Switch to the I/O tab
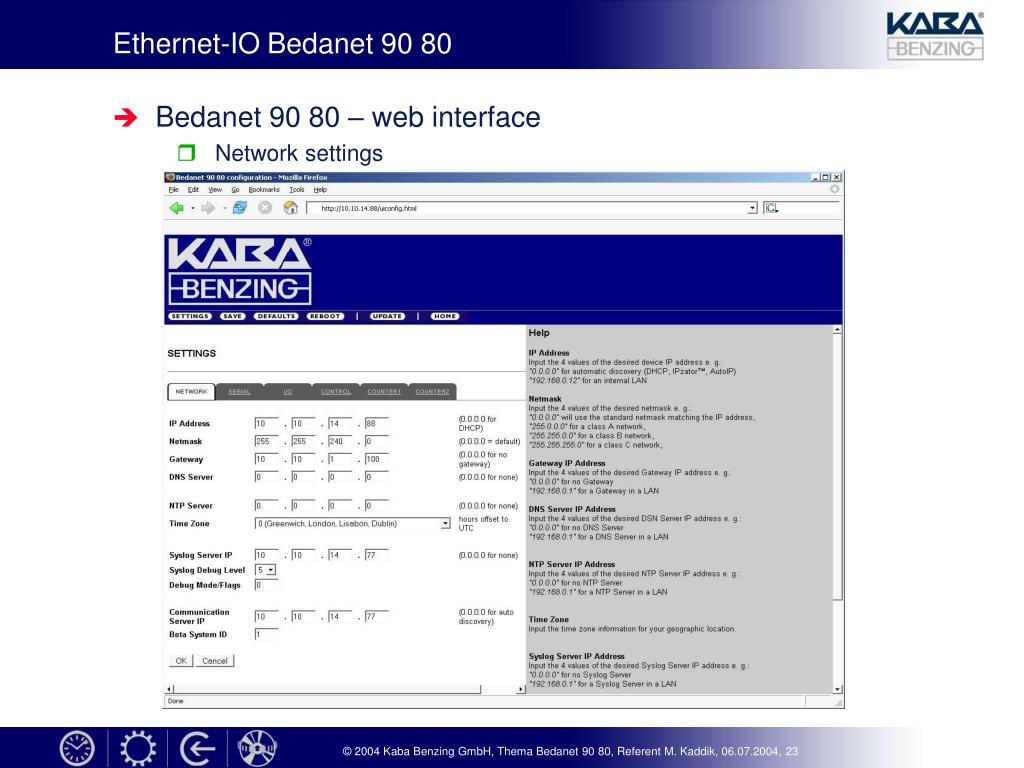The height and width of the screenshot is (768, 1024). coord(287,391)
